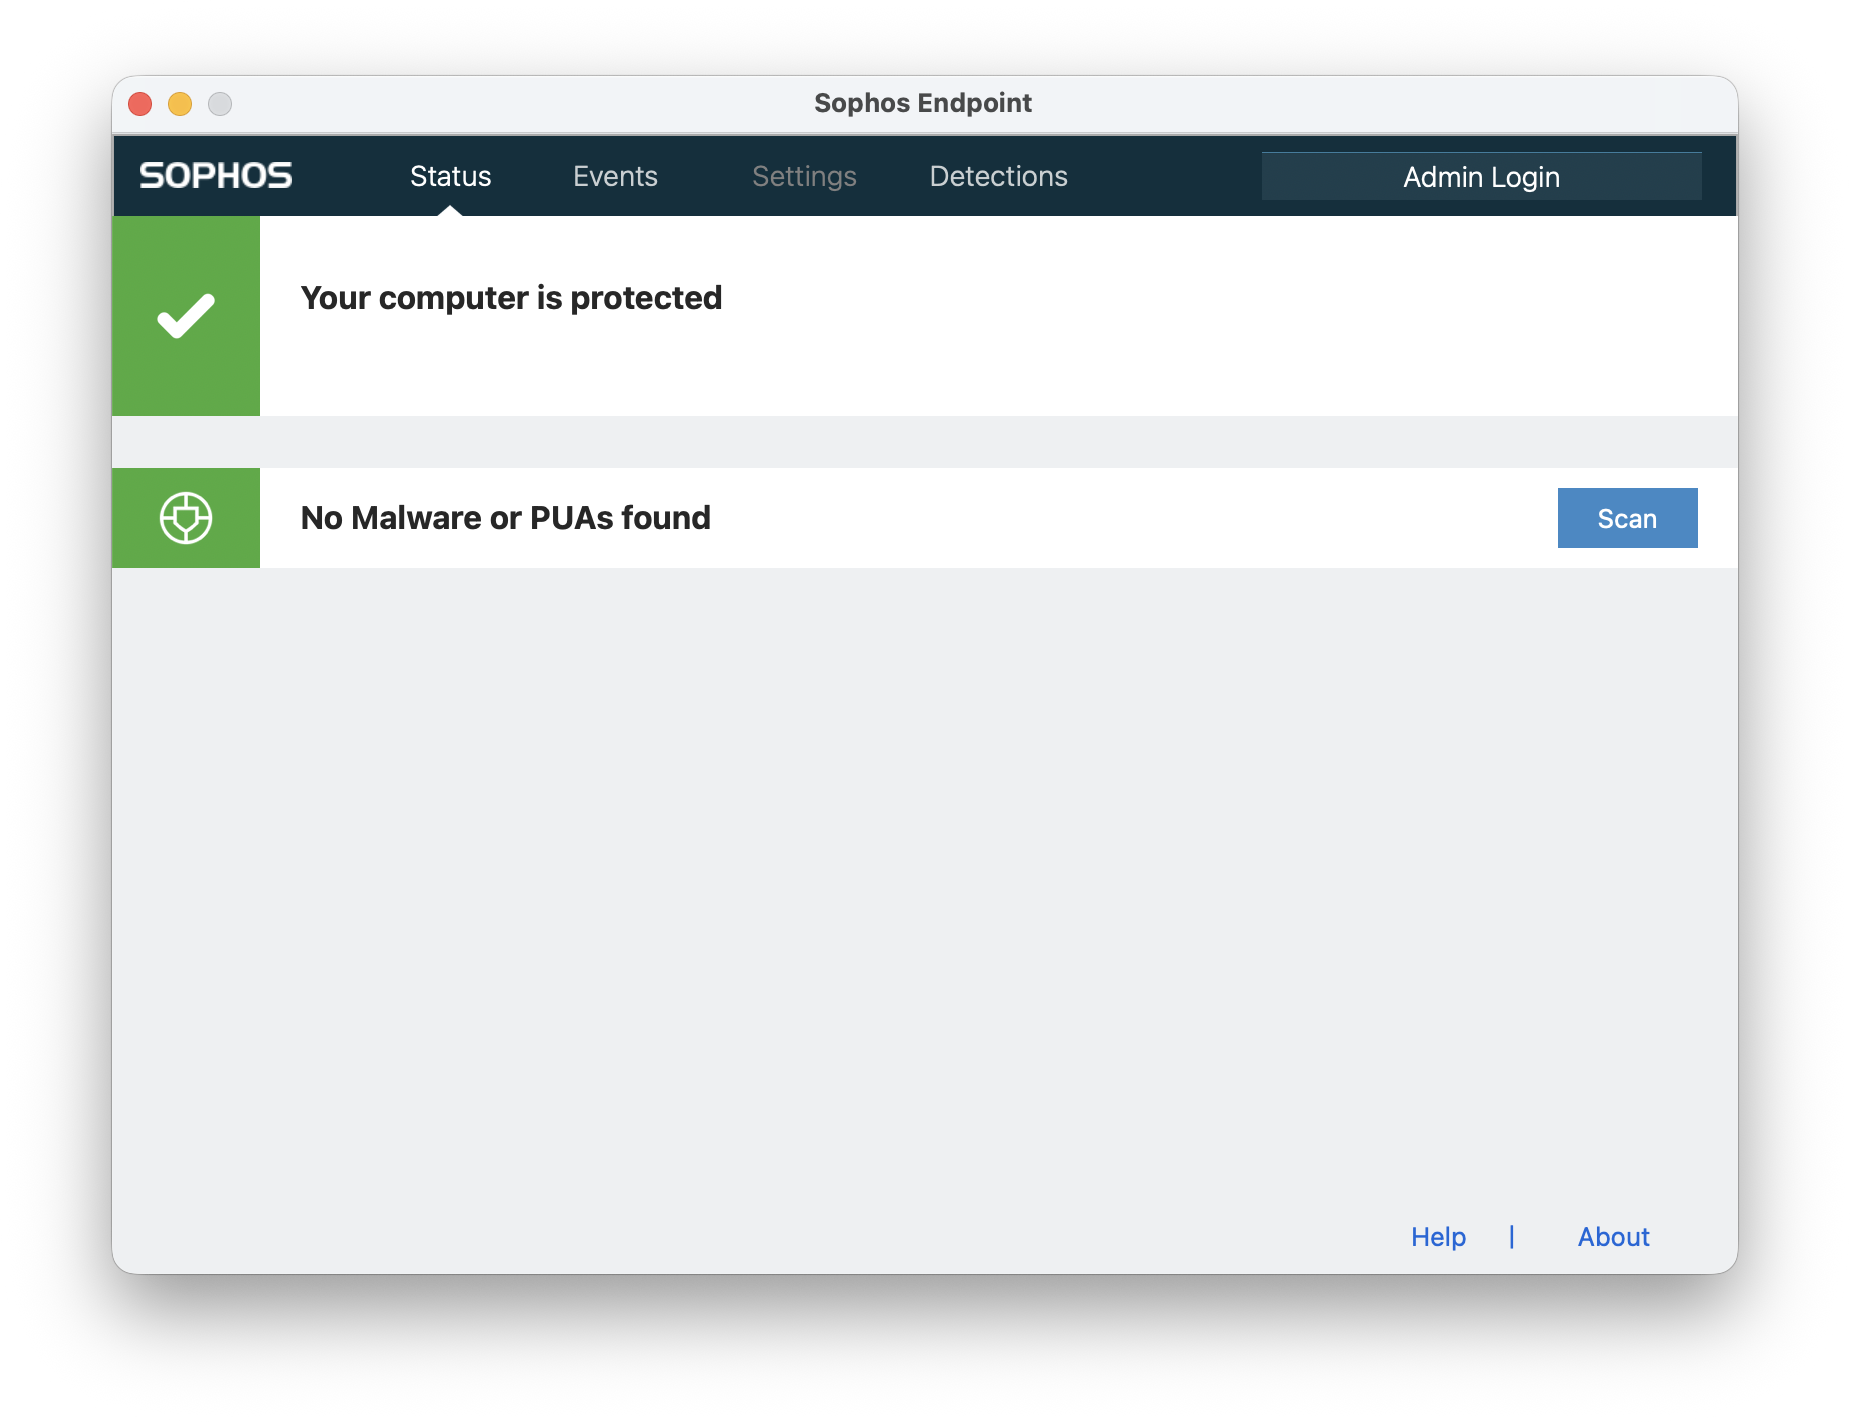The image size is (1850, 1422).
Task: Start a scan with the Scan button
Action: tap(1627, 518)
